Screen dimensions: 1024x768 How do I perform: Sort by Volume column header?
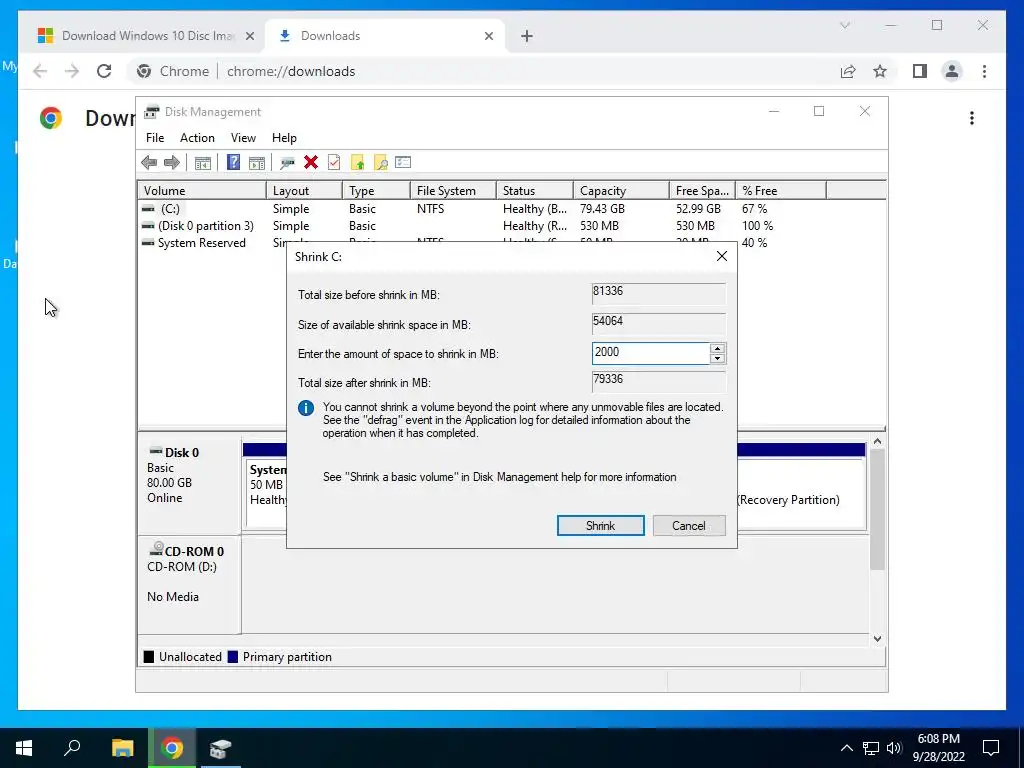coord(202,191)
